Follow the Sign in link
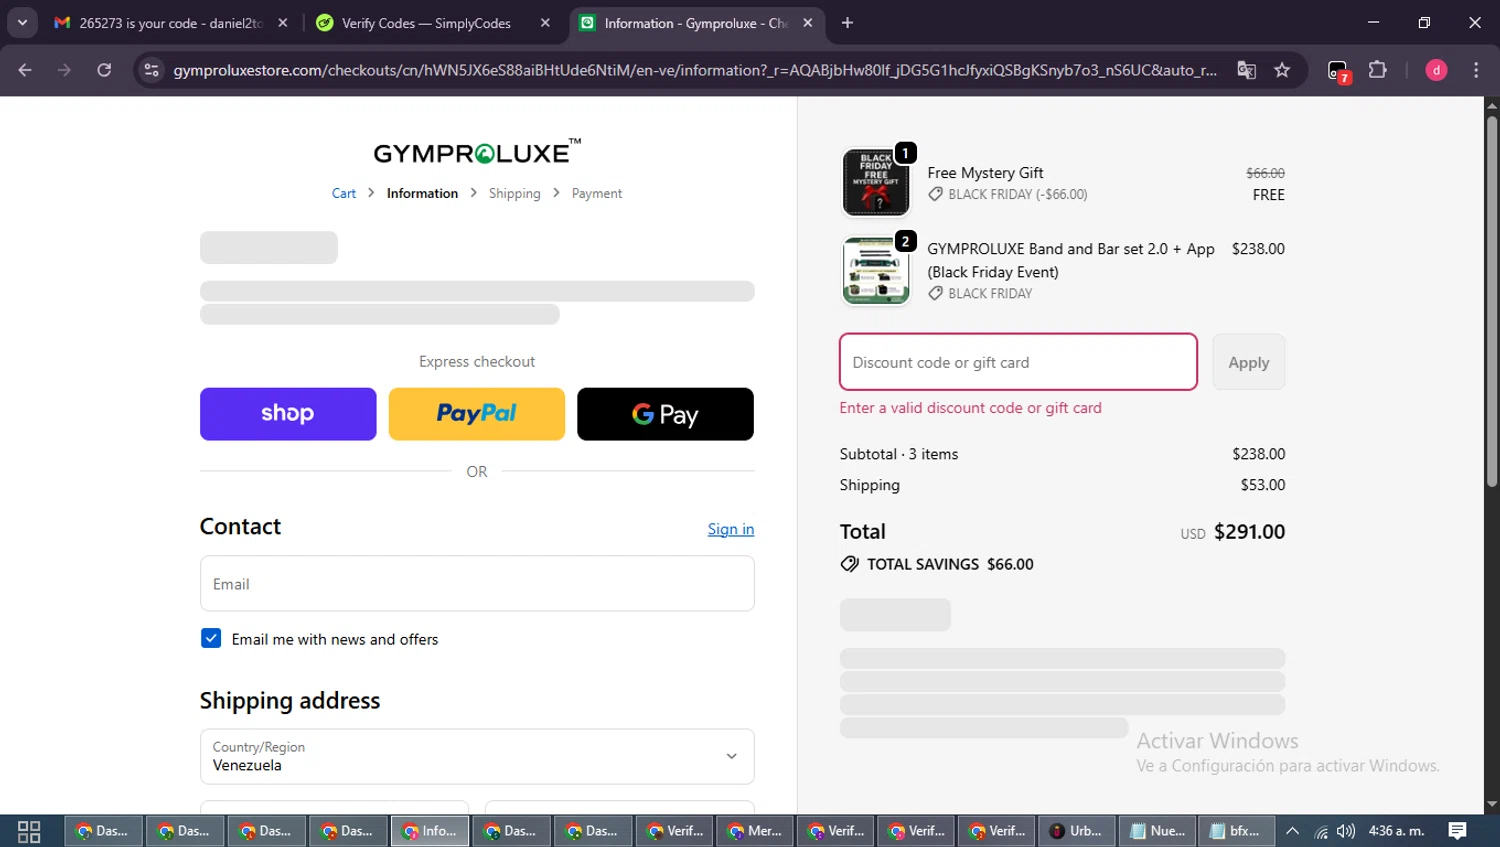Viewport: 1500px width, 847px height. click(731, 529)
